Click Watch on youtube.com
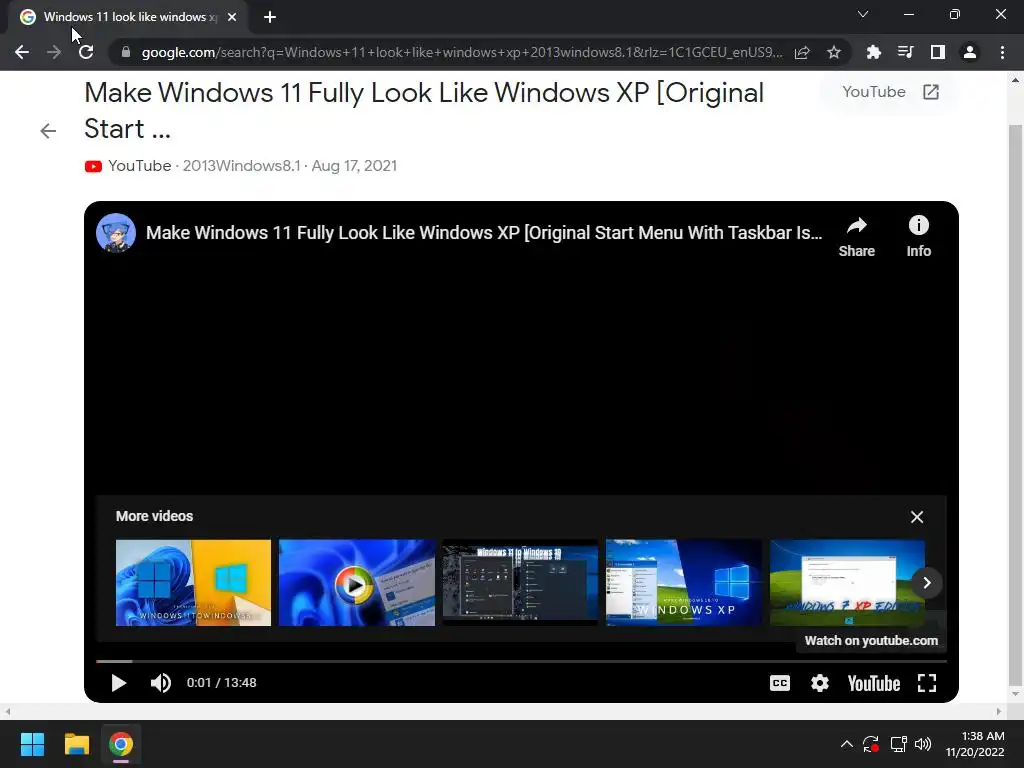The image size is (1024, 768). (x=871, y=641)
